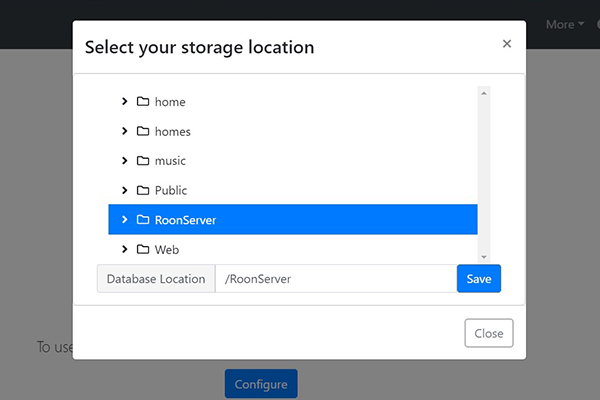
Task: Click the folder list scroll down arrow
Action: click(484, 257)
